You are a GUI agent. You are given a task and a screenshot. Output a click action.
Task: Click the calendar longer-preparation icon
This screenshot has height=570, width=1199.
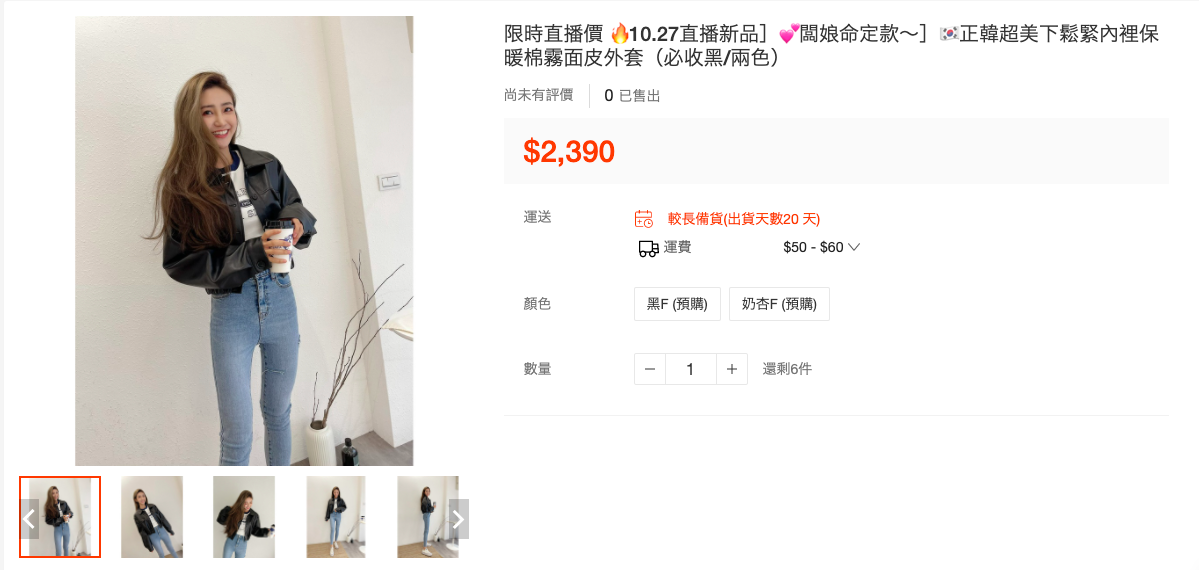(x=644, y=219)
